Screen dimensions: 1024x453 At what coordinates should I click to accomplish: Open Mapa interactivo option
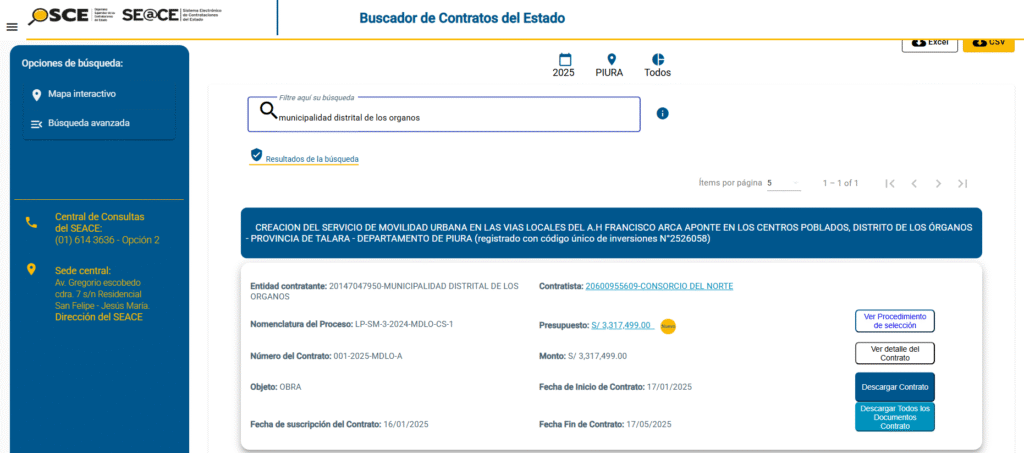click(x=81, y=94)
